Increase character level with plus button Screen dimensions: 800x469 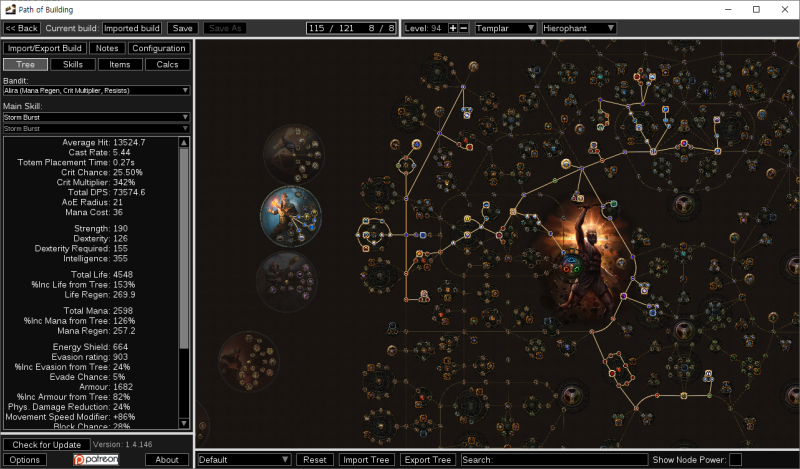pos(453,28)
